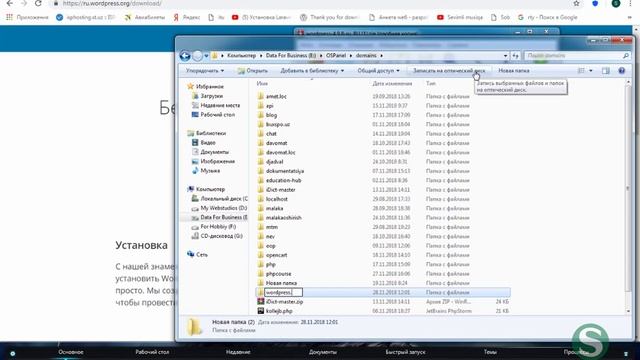Select the davomat.loc folder

pos(280,152)
